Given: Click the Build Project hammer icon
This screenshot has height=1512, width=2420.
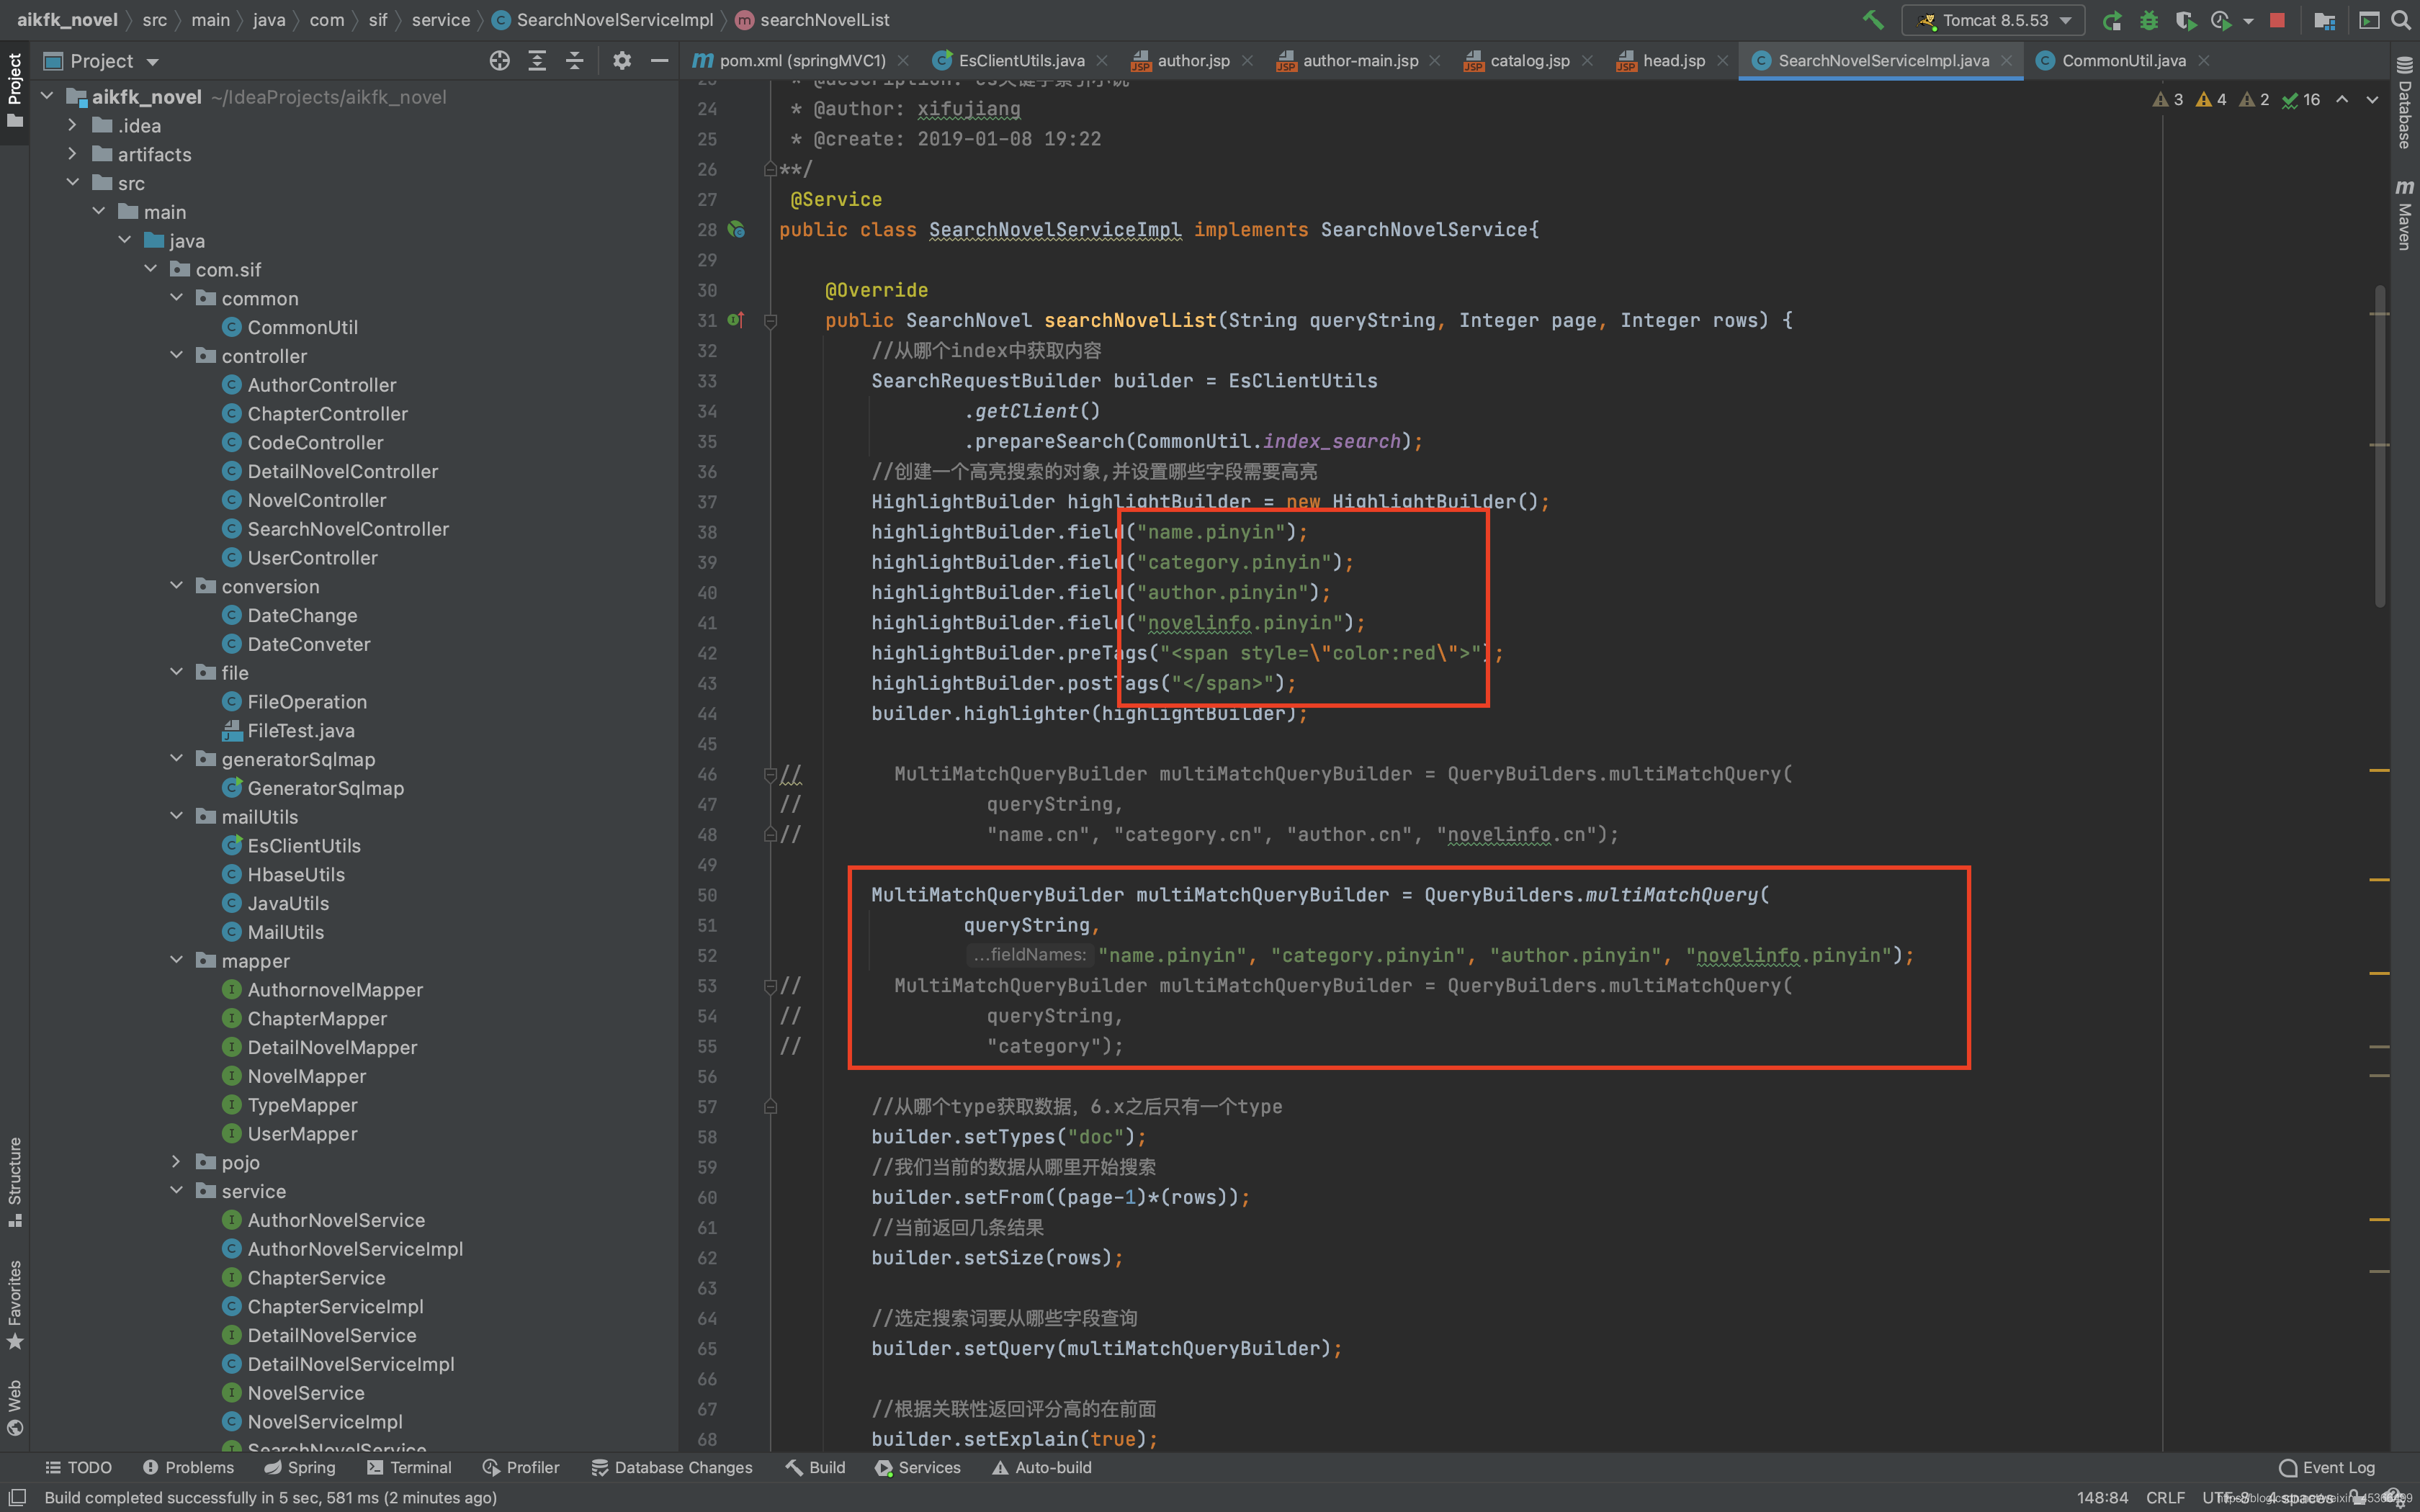Looking at the screenshot, I should coord(1873,20).
